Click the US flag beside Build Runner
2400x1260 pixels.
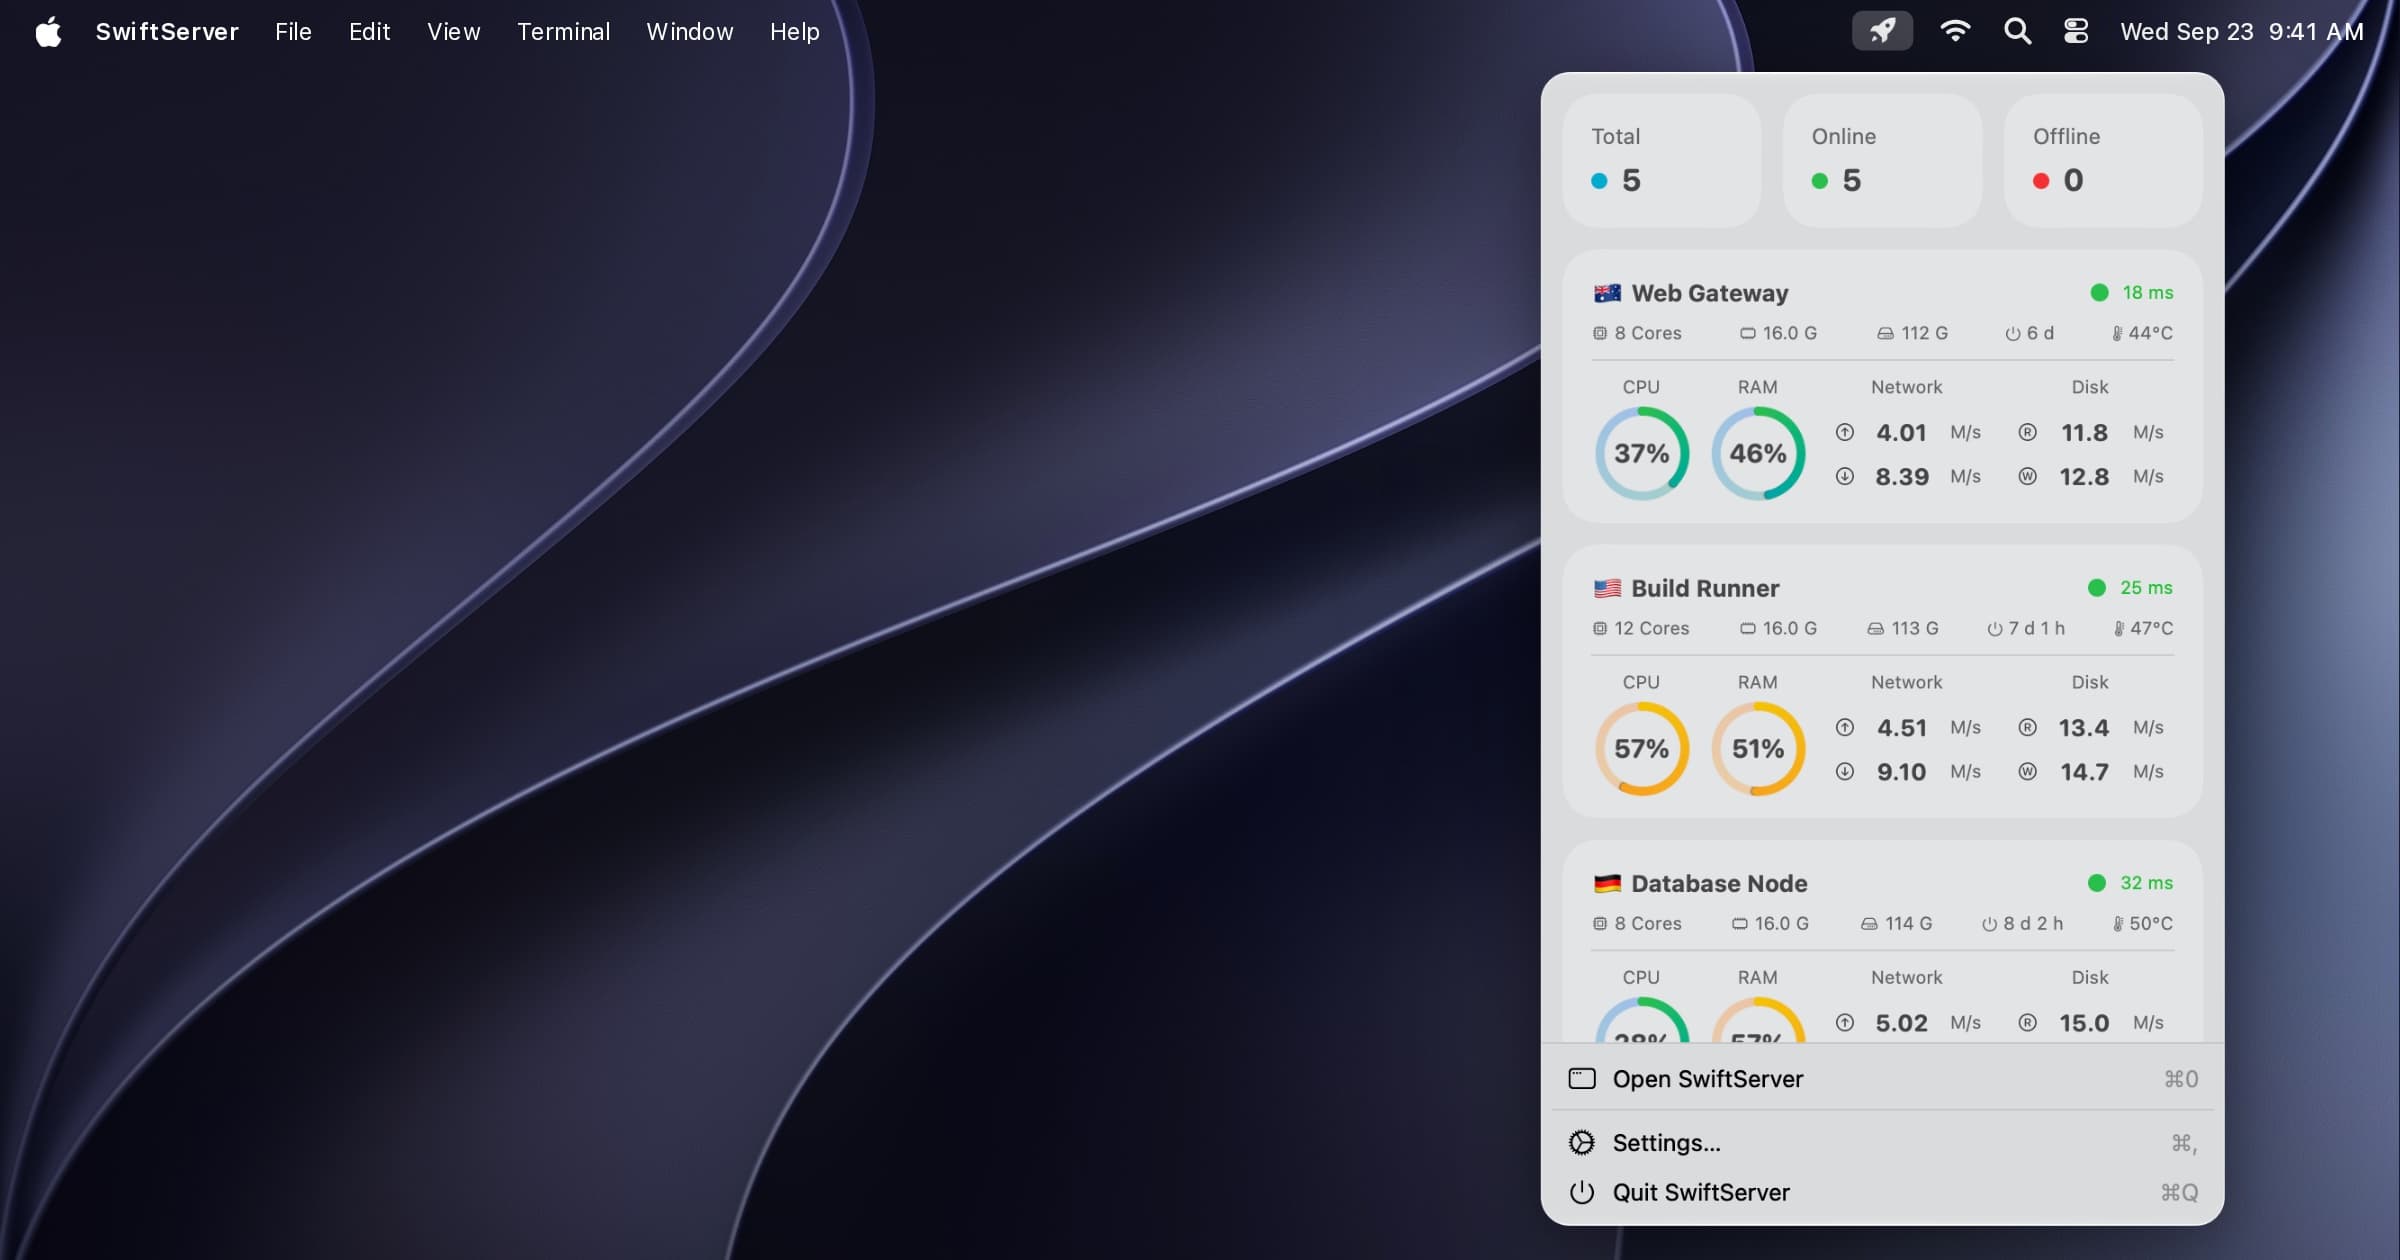click(x=1607, y=588)
